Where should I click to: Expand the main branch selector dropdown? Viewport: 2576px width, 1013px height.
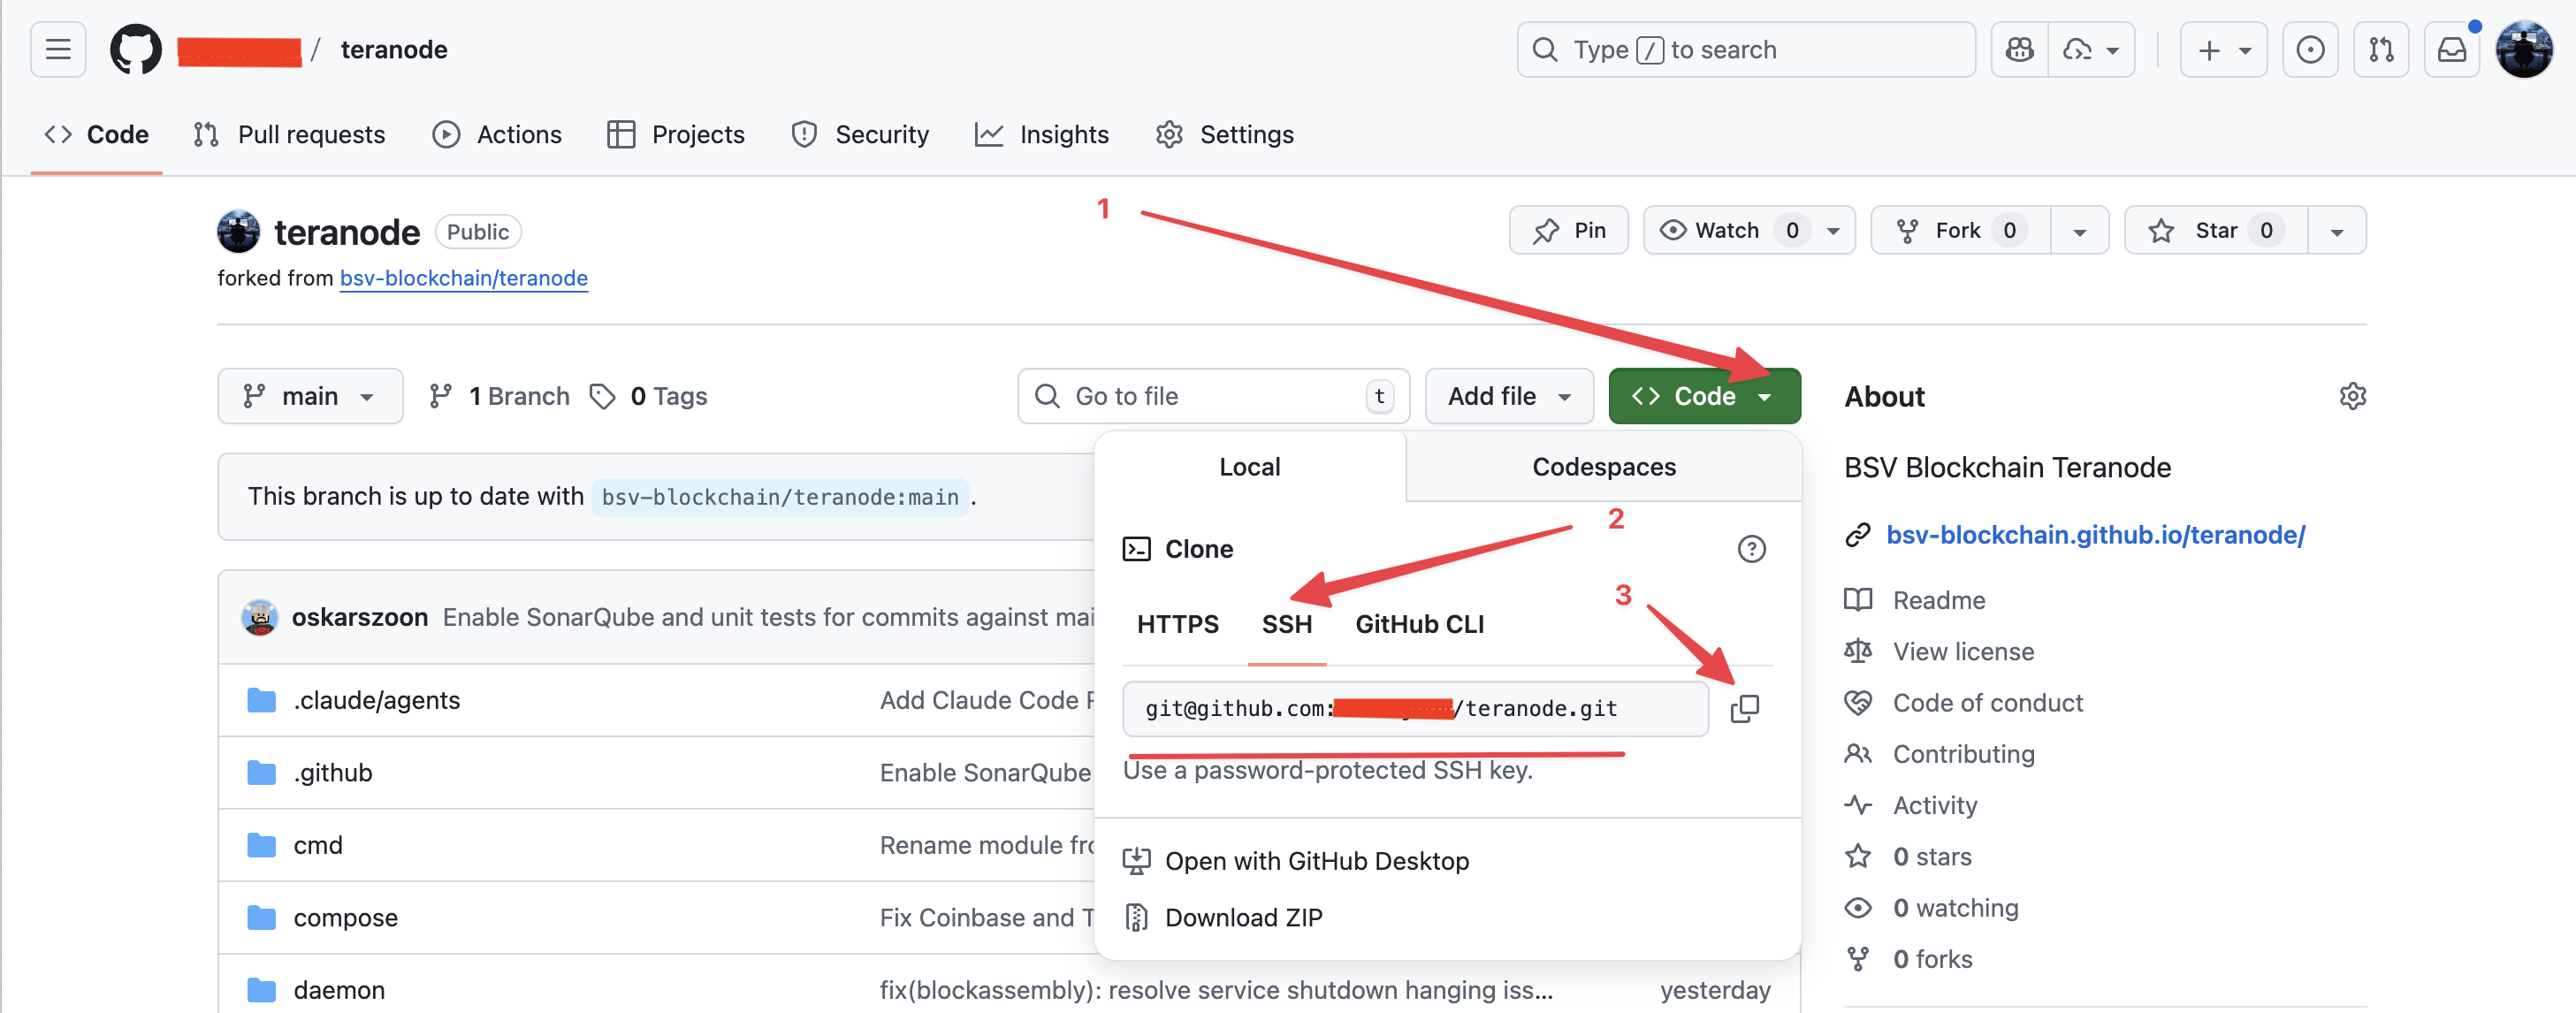click(x=310, y=396)
